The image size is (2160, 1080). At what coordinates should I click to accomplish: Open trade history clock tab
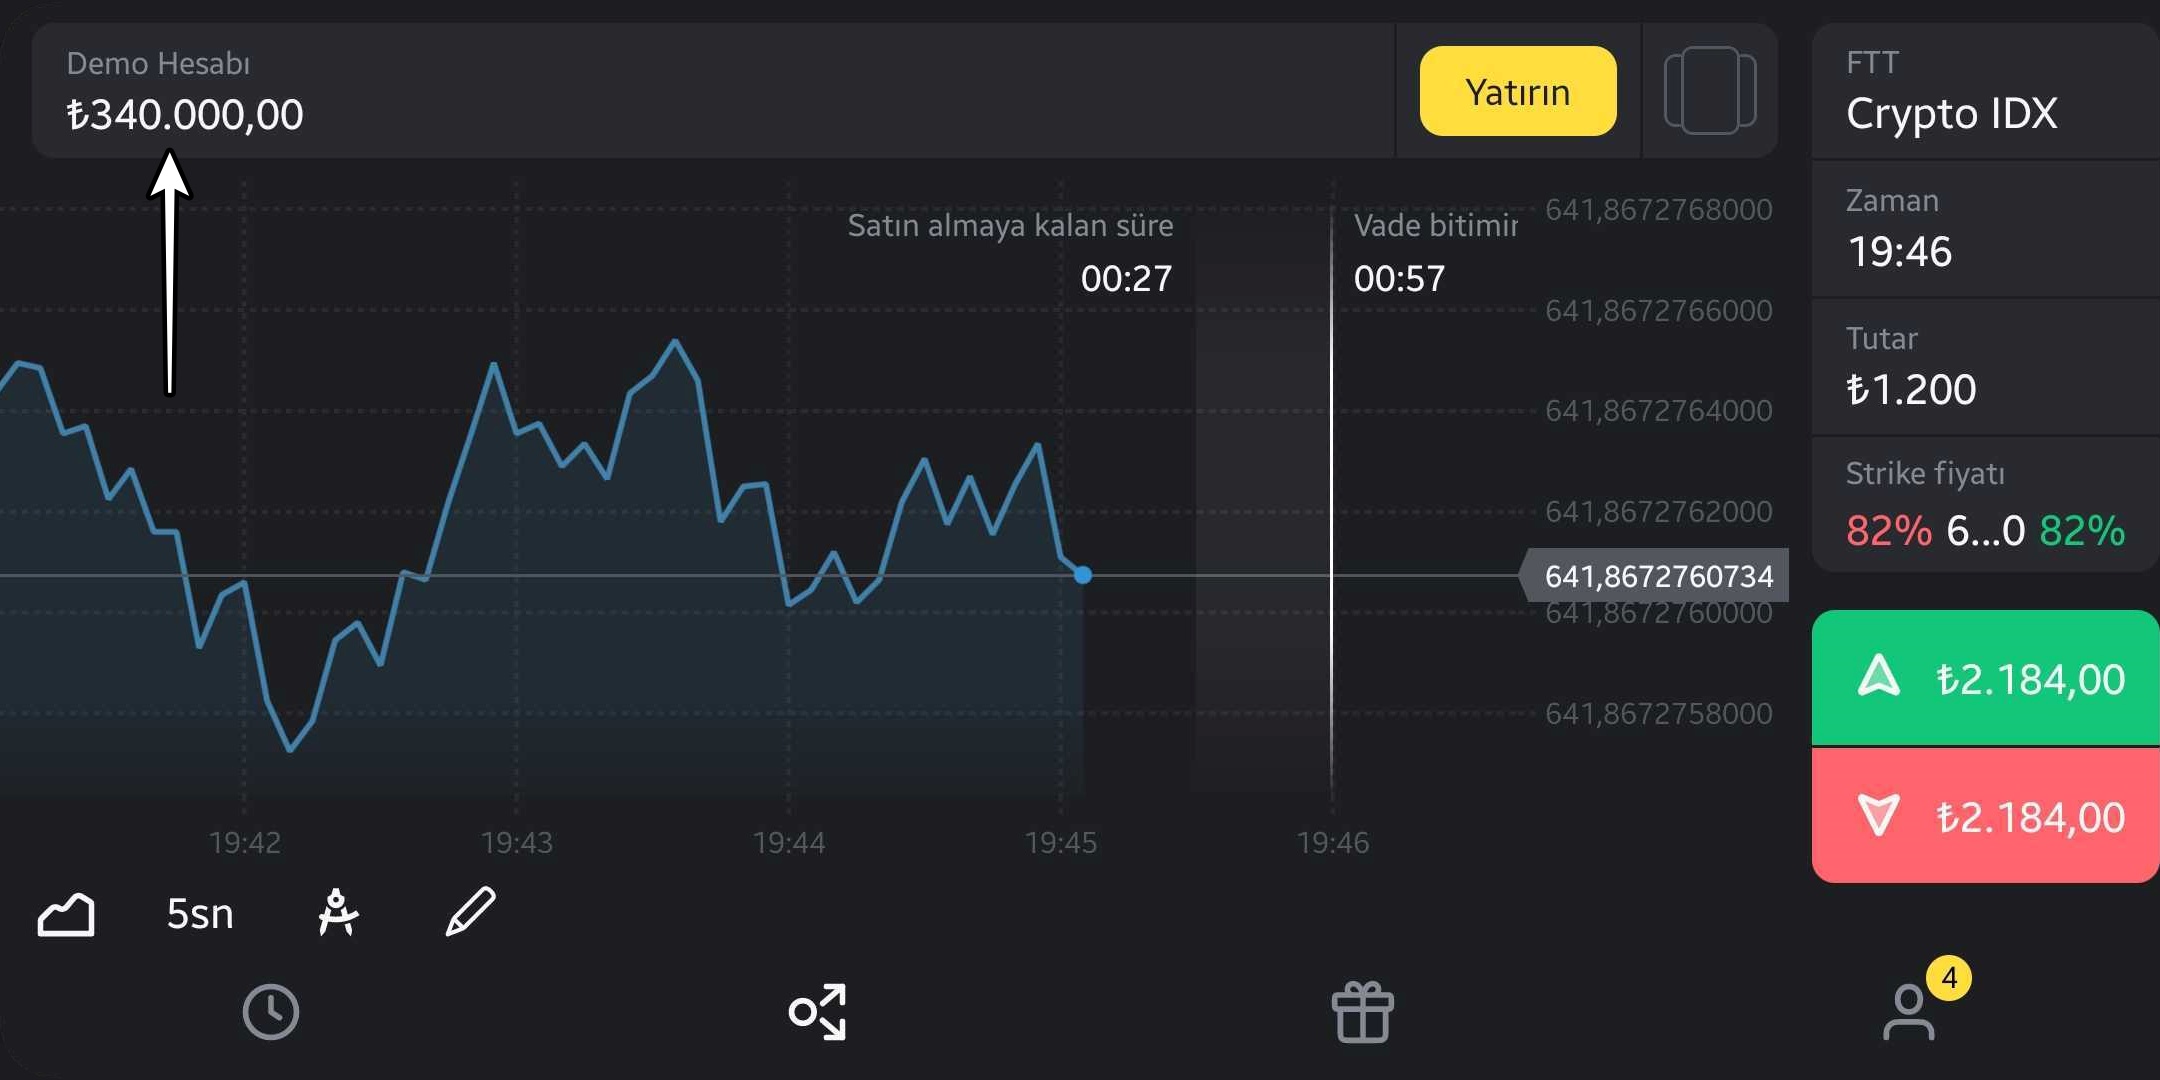pyautogui.click(x=270, y=1012)
